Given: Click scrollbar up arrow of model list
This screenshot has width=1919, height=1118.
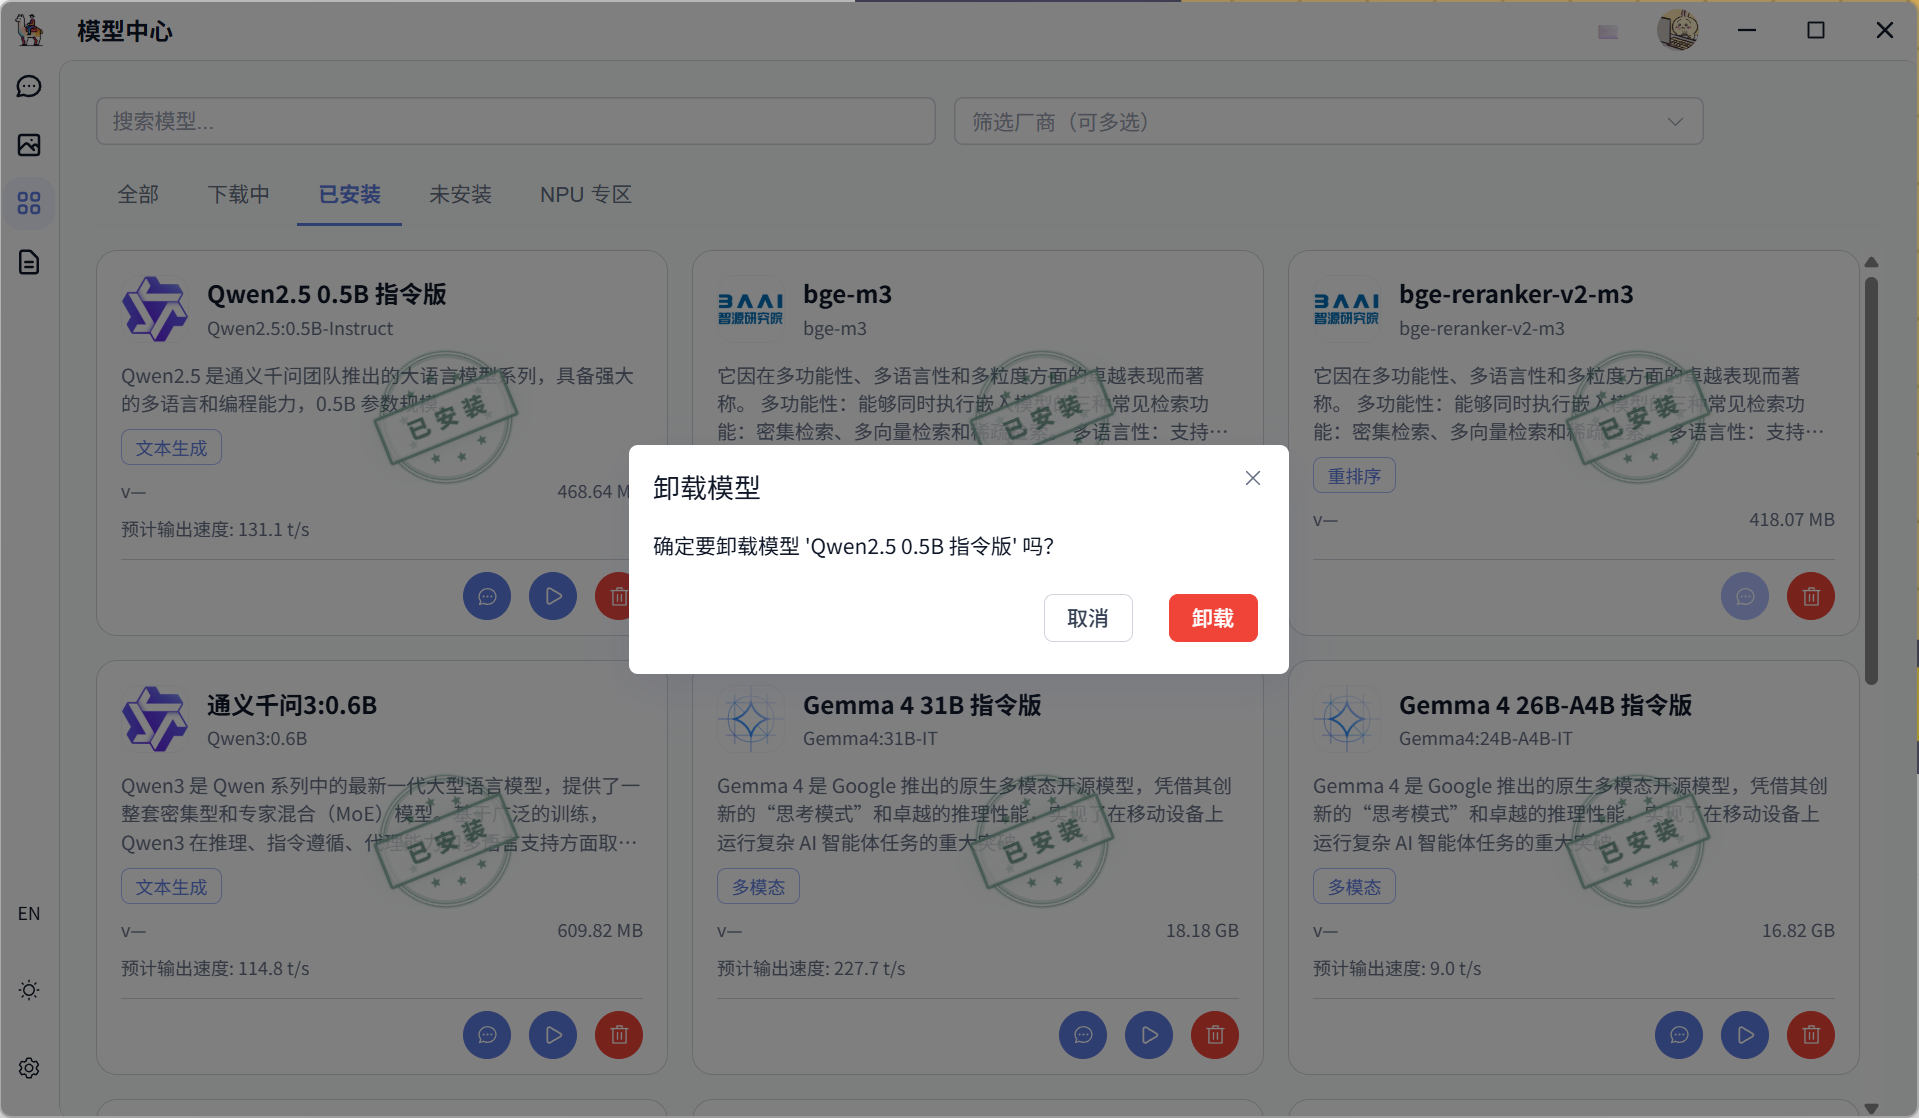Looking at the screenshot, I should [1871, 262].
